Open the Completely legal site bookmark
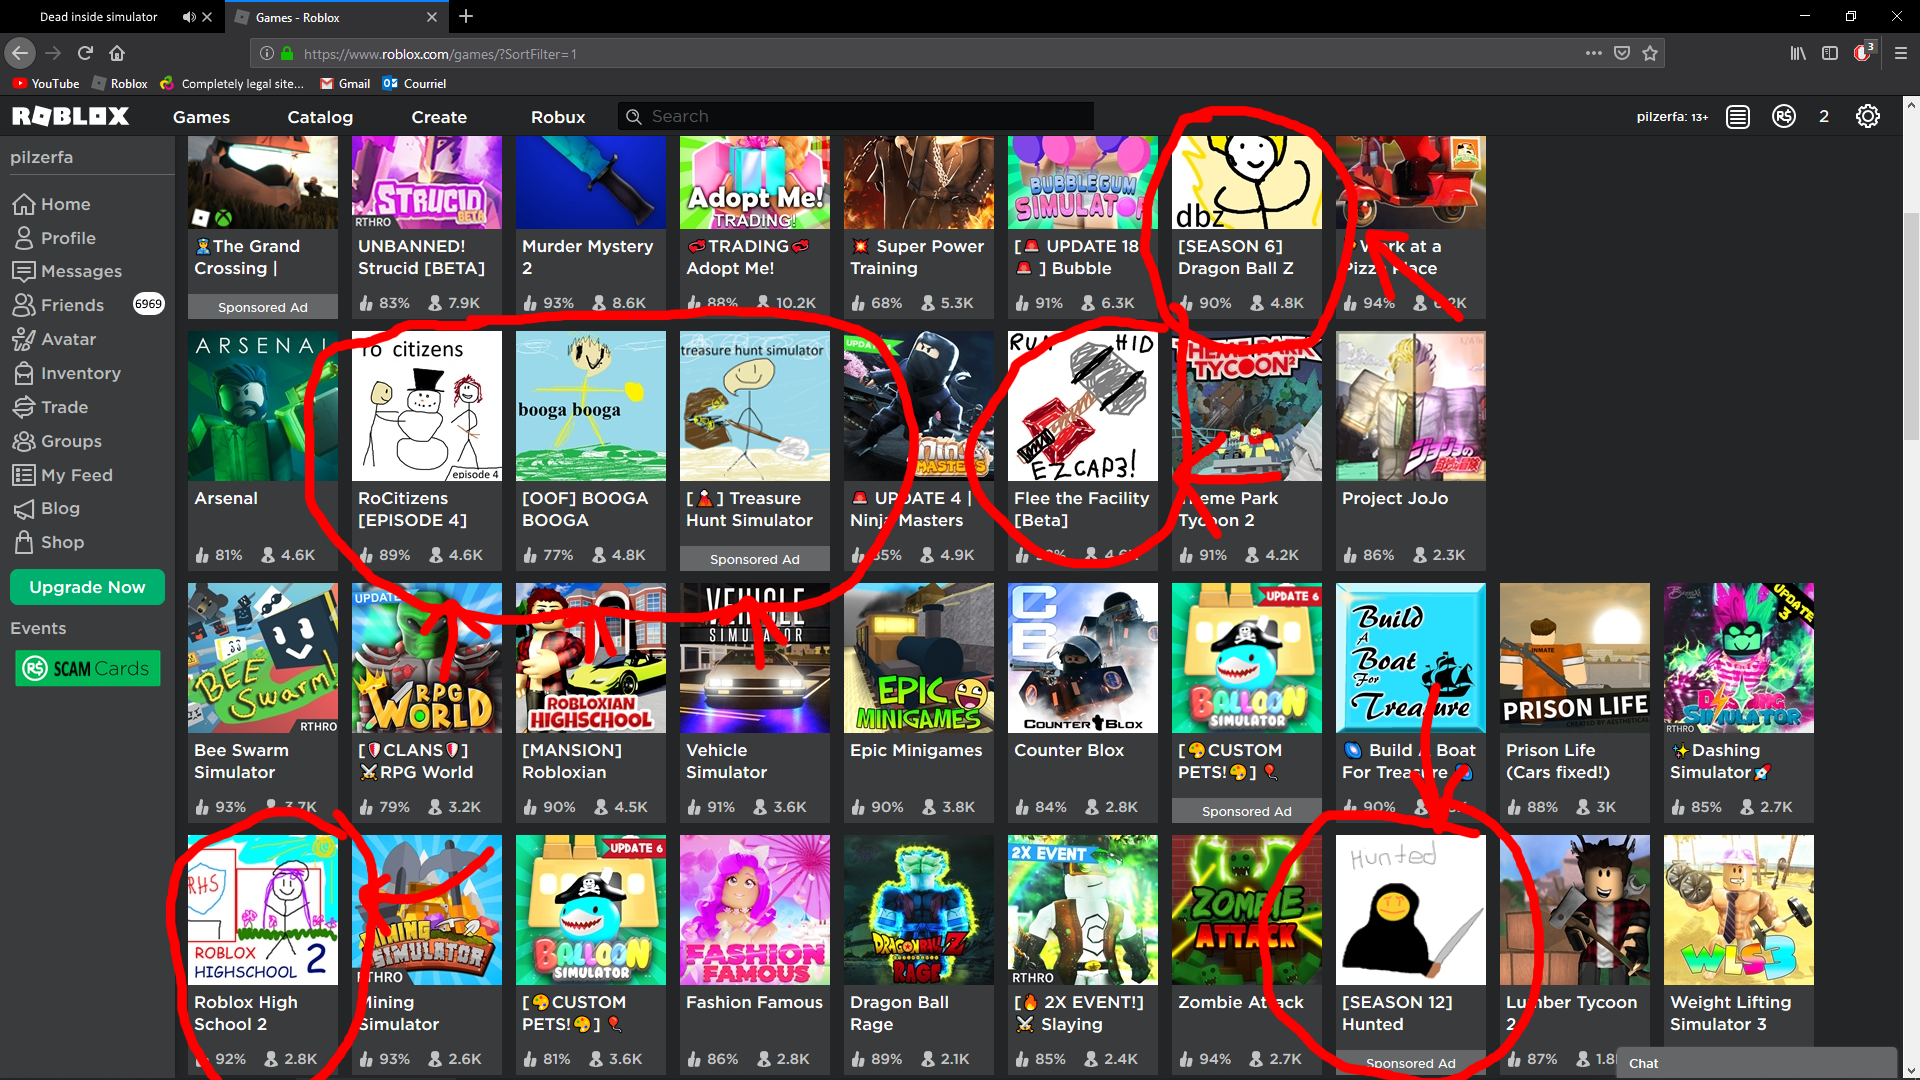The height and width of the screenshot is (1080, 1920). coord(232,84)
